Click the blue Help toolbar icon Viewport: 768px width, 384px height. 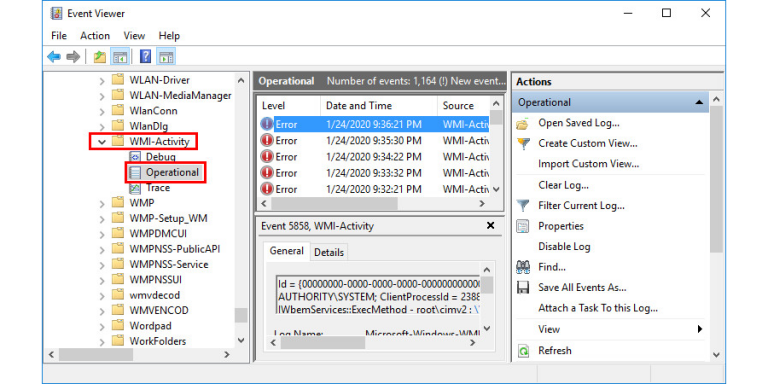(145, 57)
